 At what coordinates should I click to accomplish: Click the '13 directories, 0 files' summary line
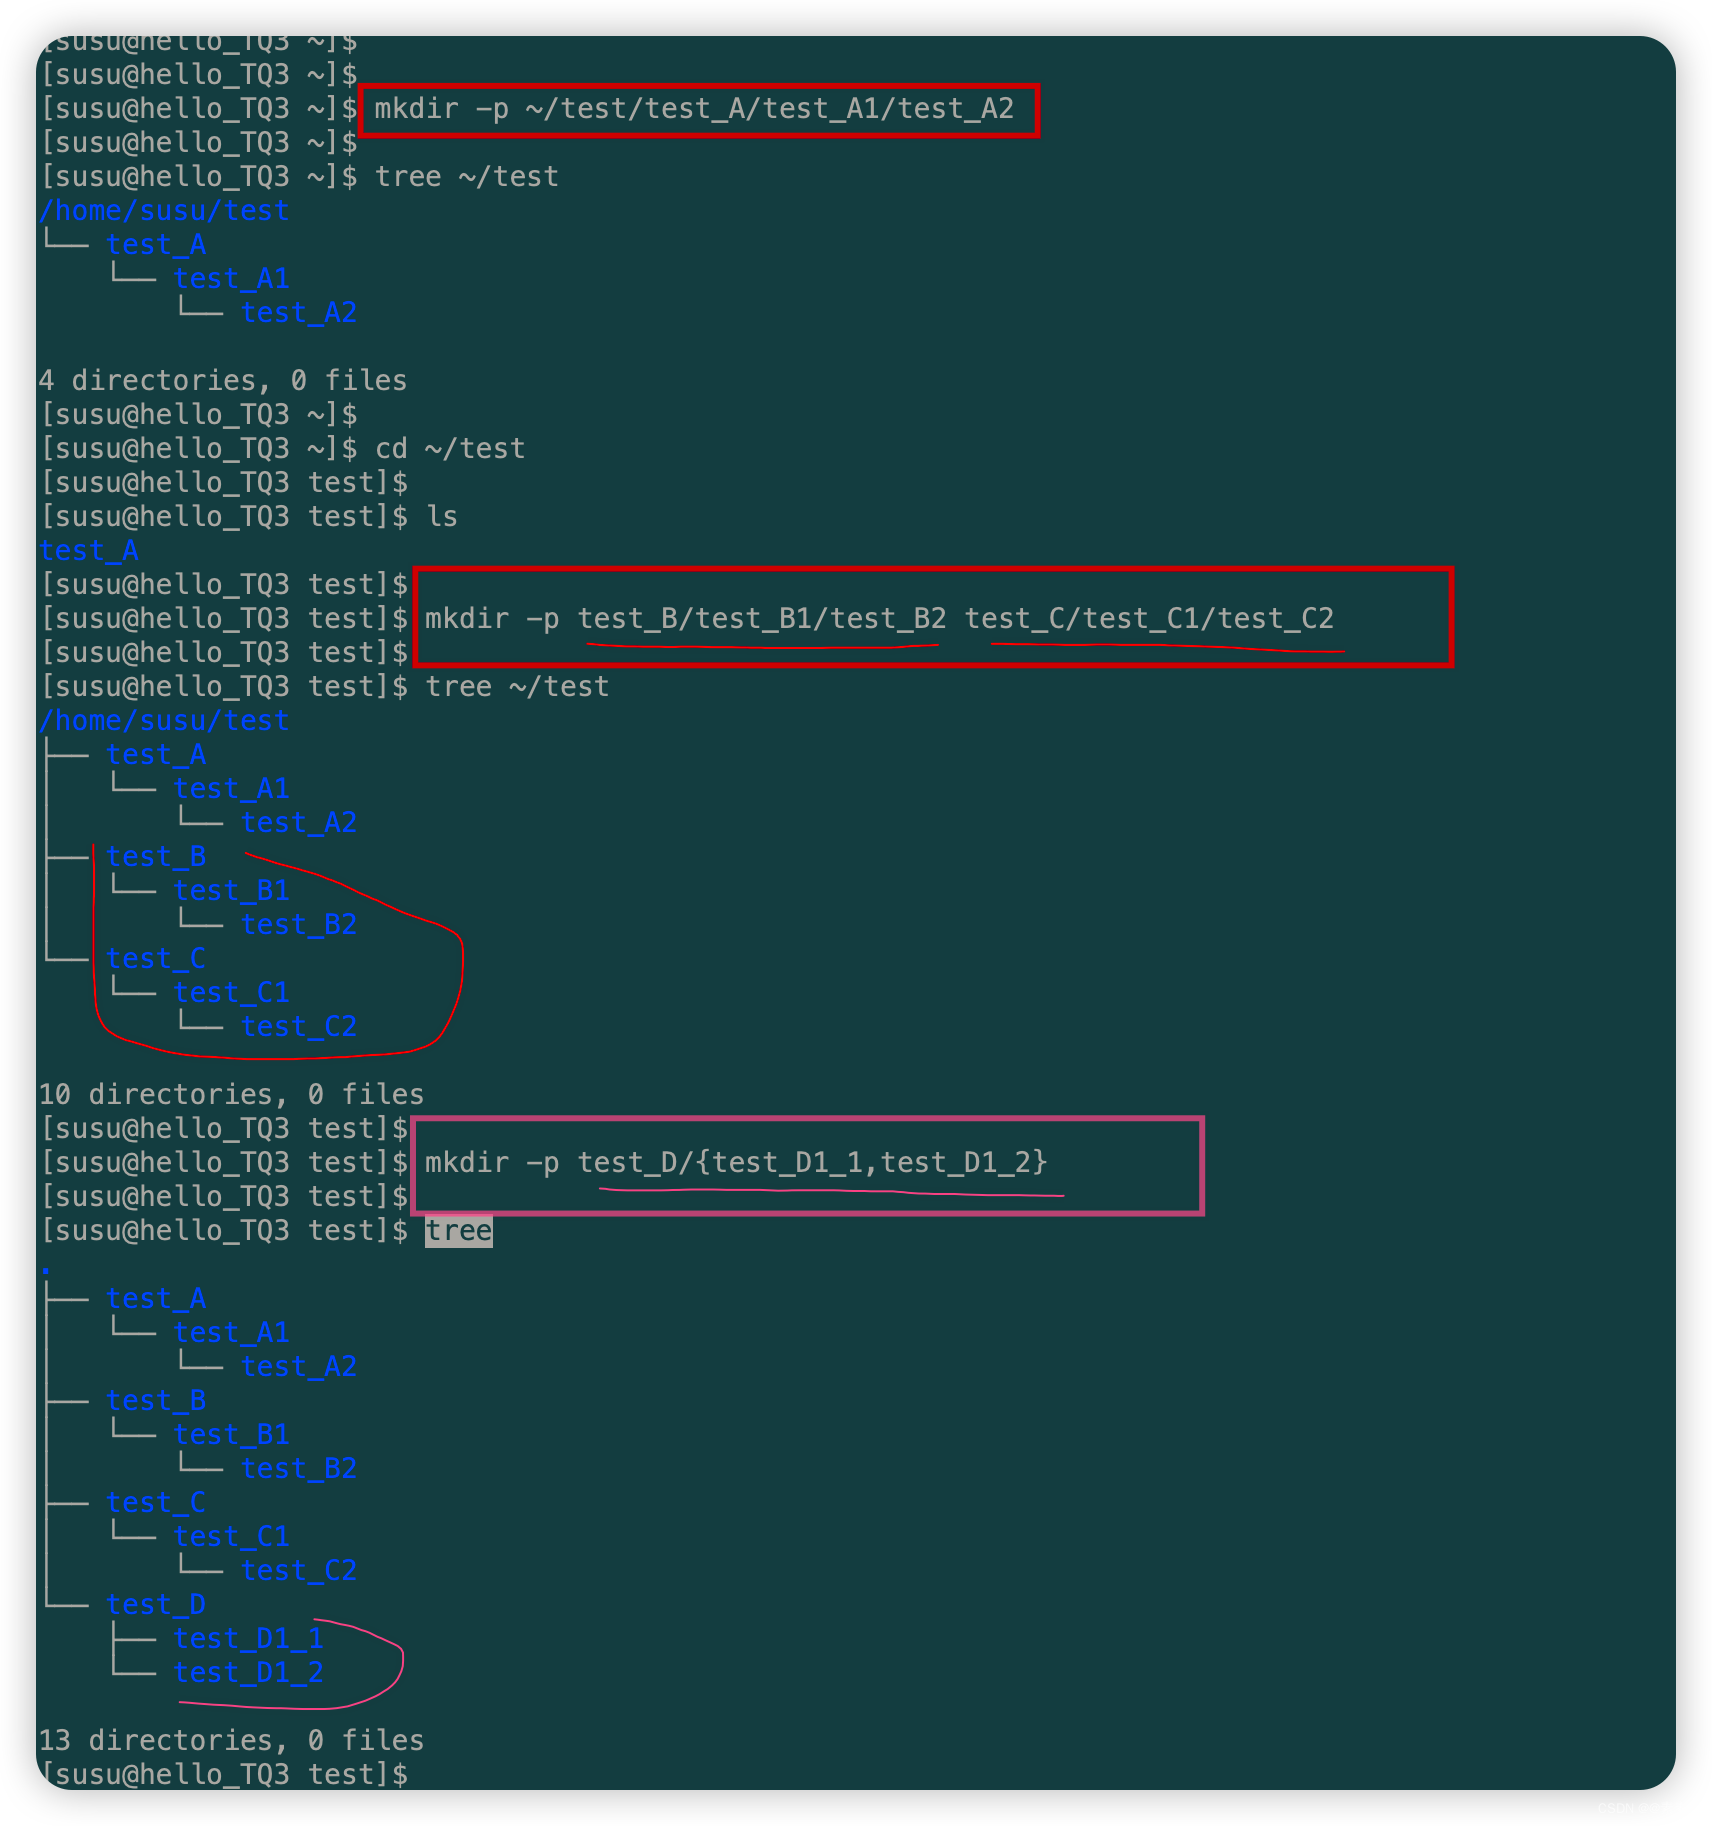[231, 1741]
